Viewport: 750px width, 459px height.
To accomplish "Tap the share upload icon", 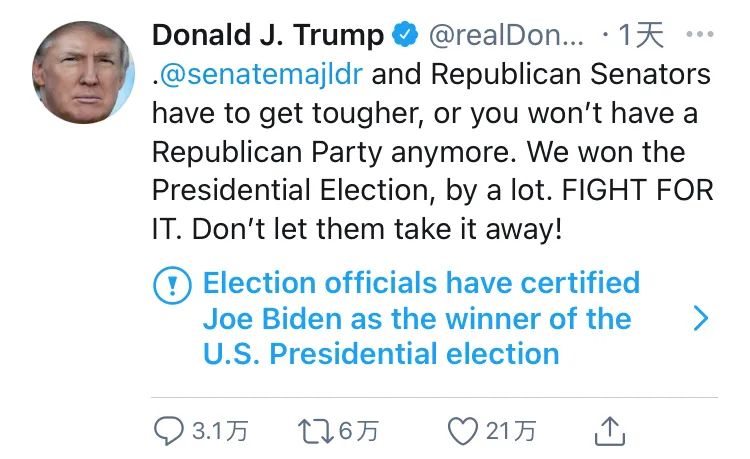I will coord(609,431).
